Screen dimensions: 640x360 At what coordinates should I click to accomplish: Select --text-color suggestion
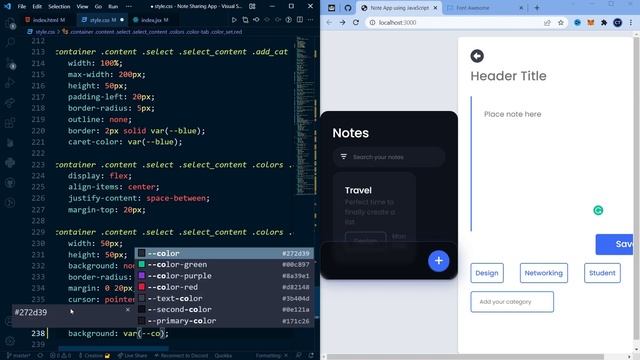click(x=224, y=298)
